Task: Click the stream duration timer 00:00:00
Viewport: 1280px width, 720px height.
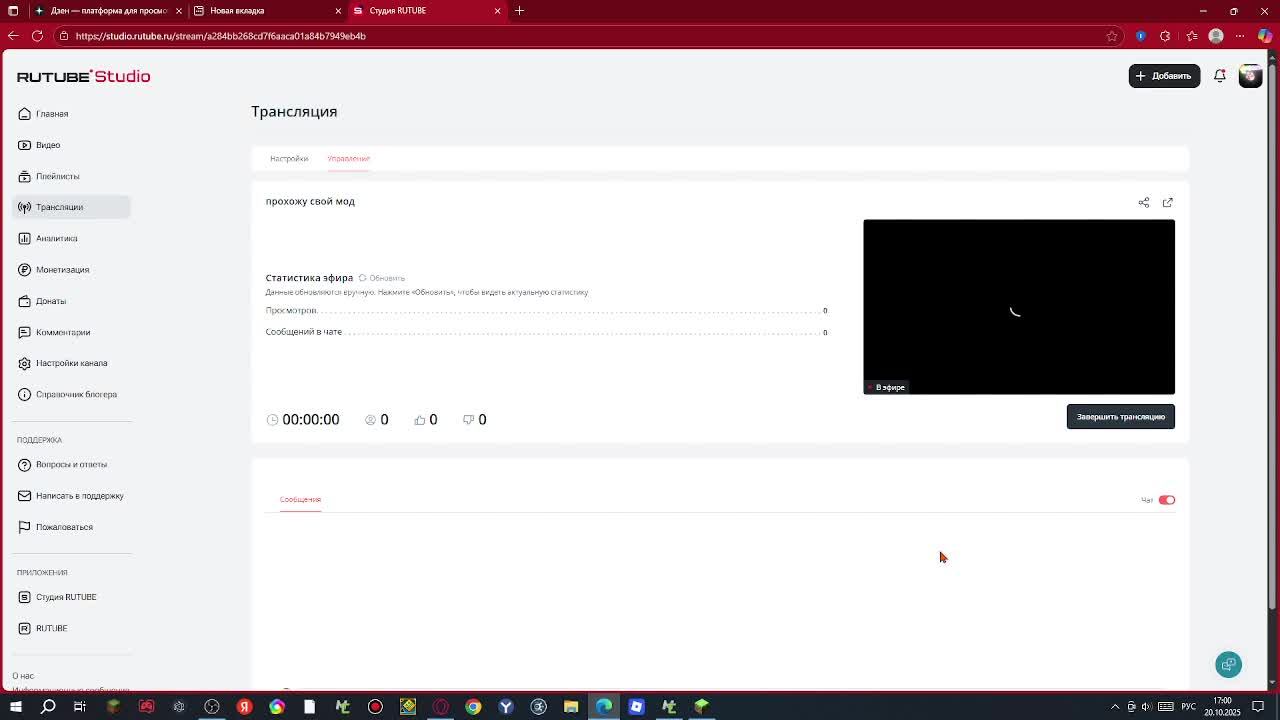Action: tap(303, 420)
